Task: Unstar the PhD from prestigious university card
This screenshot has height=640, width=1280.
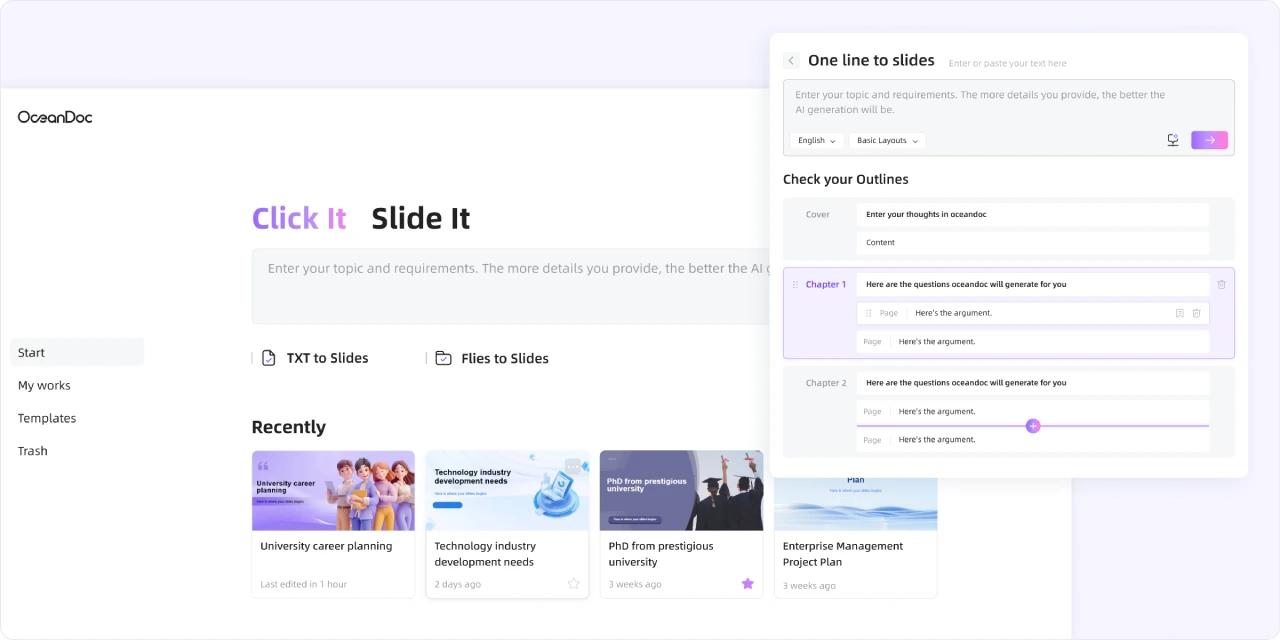Action: [x=747, y=584]
